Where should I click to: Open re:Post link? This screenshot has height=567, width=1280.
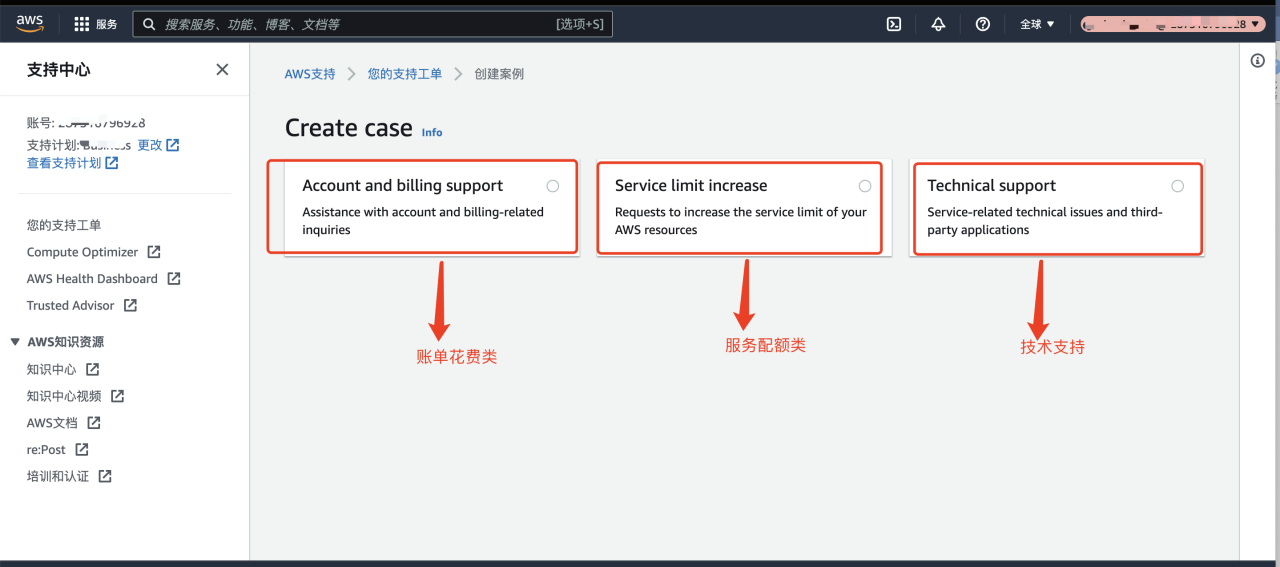click(x=47, y=449)
